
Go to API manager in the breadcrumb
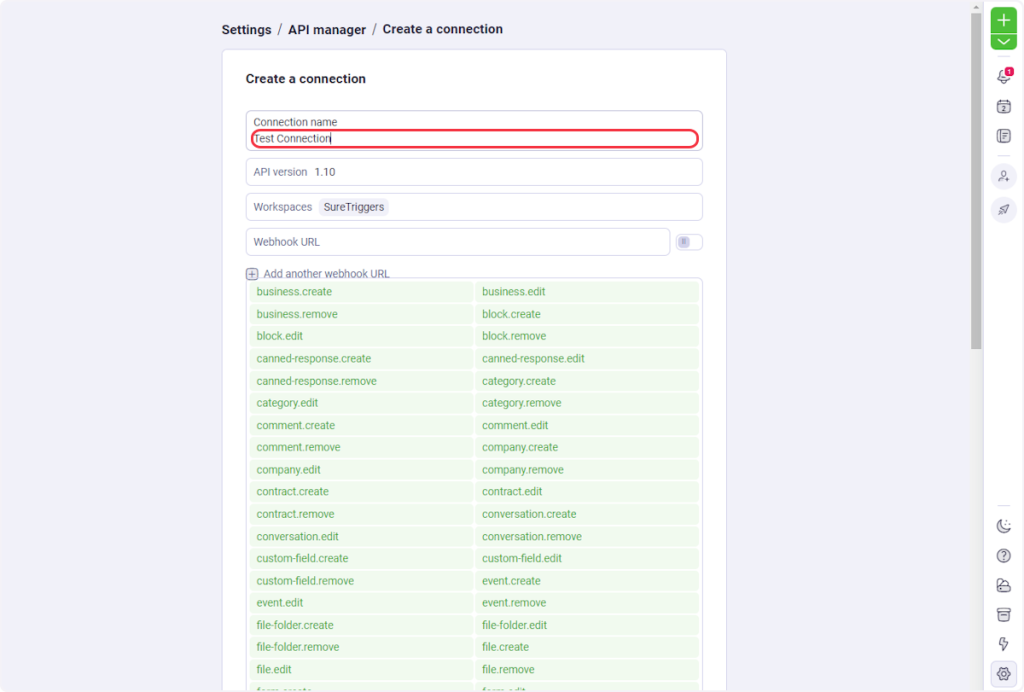(327, 30)
